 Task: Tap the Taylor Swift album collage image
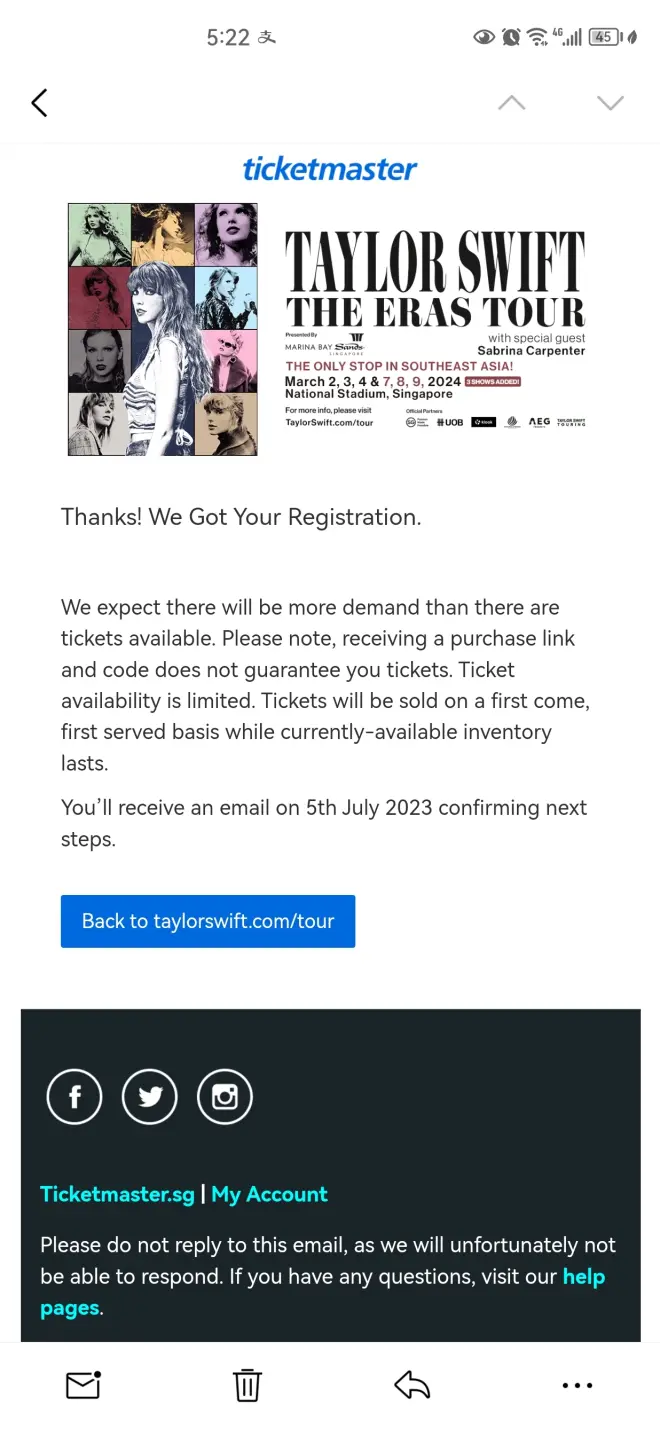tap(163, 329)
